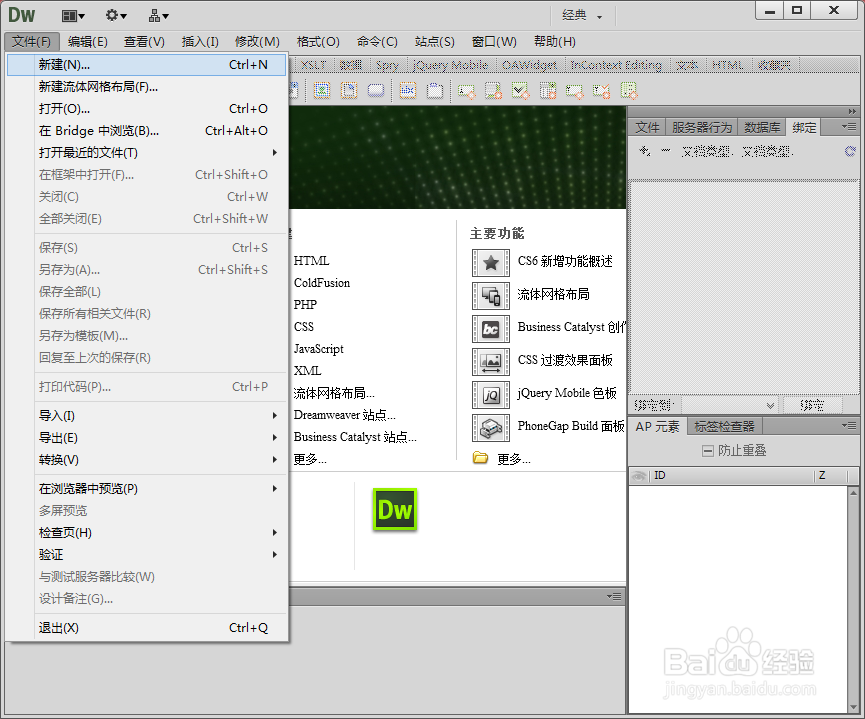This screenshot has width=865, height=719.
Task: Click the Business Catalyst 站点... link
Action: 355,436
